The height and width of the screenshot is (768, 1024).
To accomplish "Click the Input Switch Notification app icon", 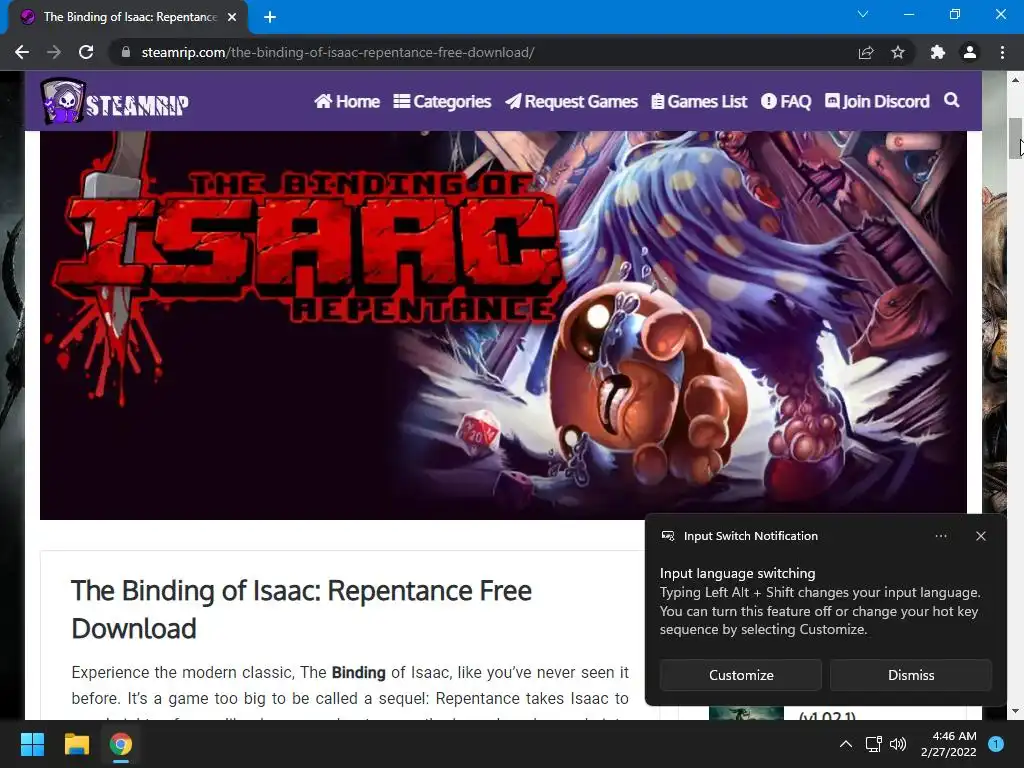I will coord(667,536).
